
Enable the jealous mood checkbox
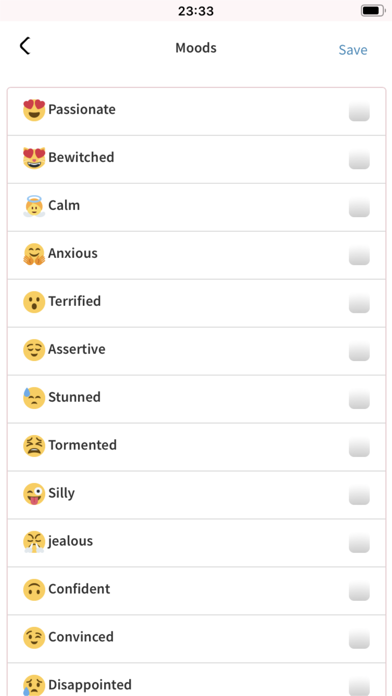tap(359, 542)
